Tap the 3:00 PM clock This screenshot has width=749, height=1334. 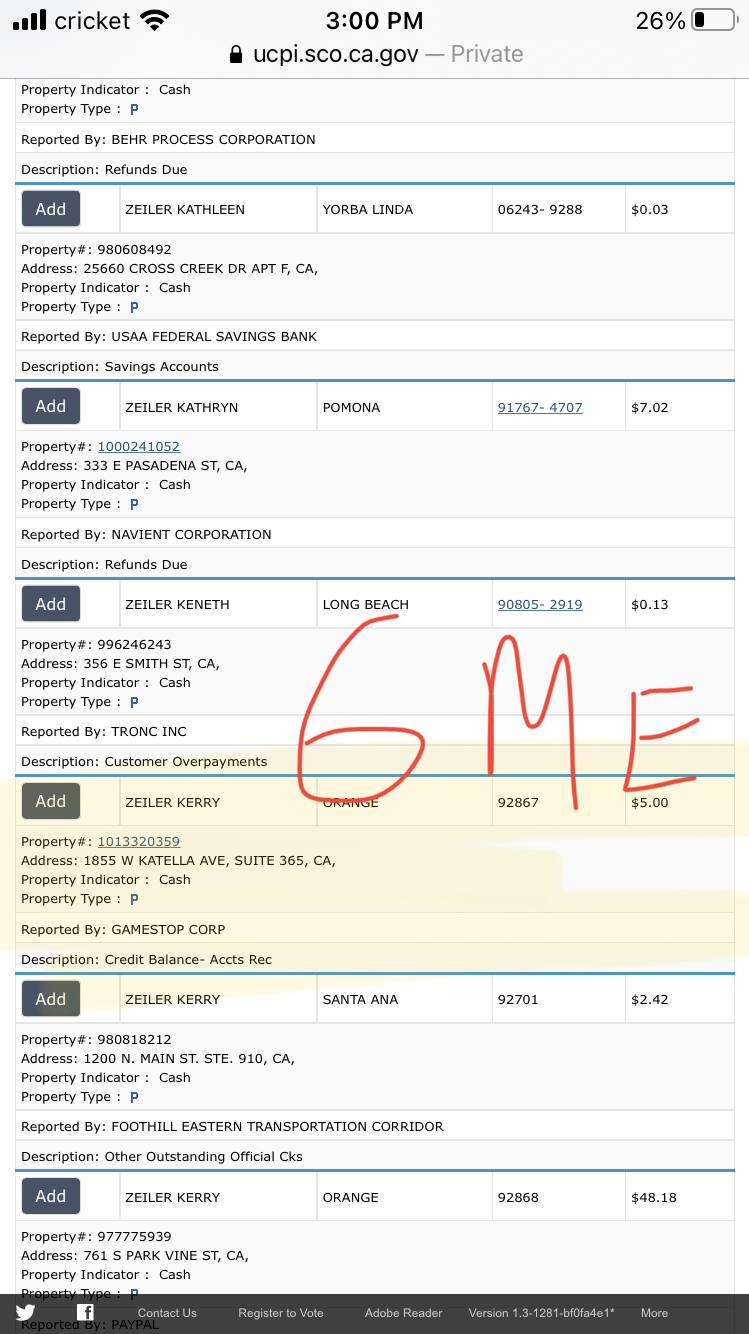click(375, 20)
